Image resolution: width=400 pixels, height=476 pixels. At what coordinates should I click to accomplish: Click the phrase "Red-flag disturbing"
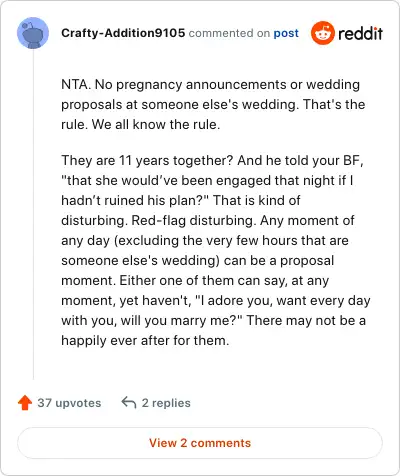(x=192, y=220)
